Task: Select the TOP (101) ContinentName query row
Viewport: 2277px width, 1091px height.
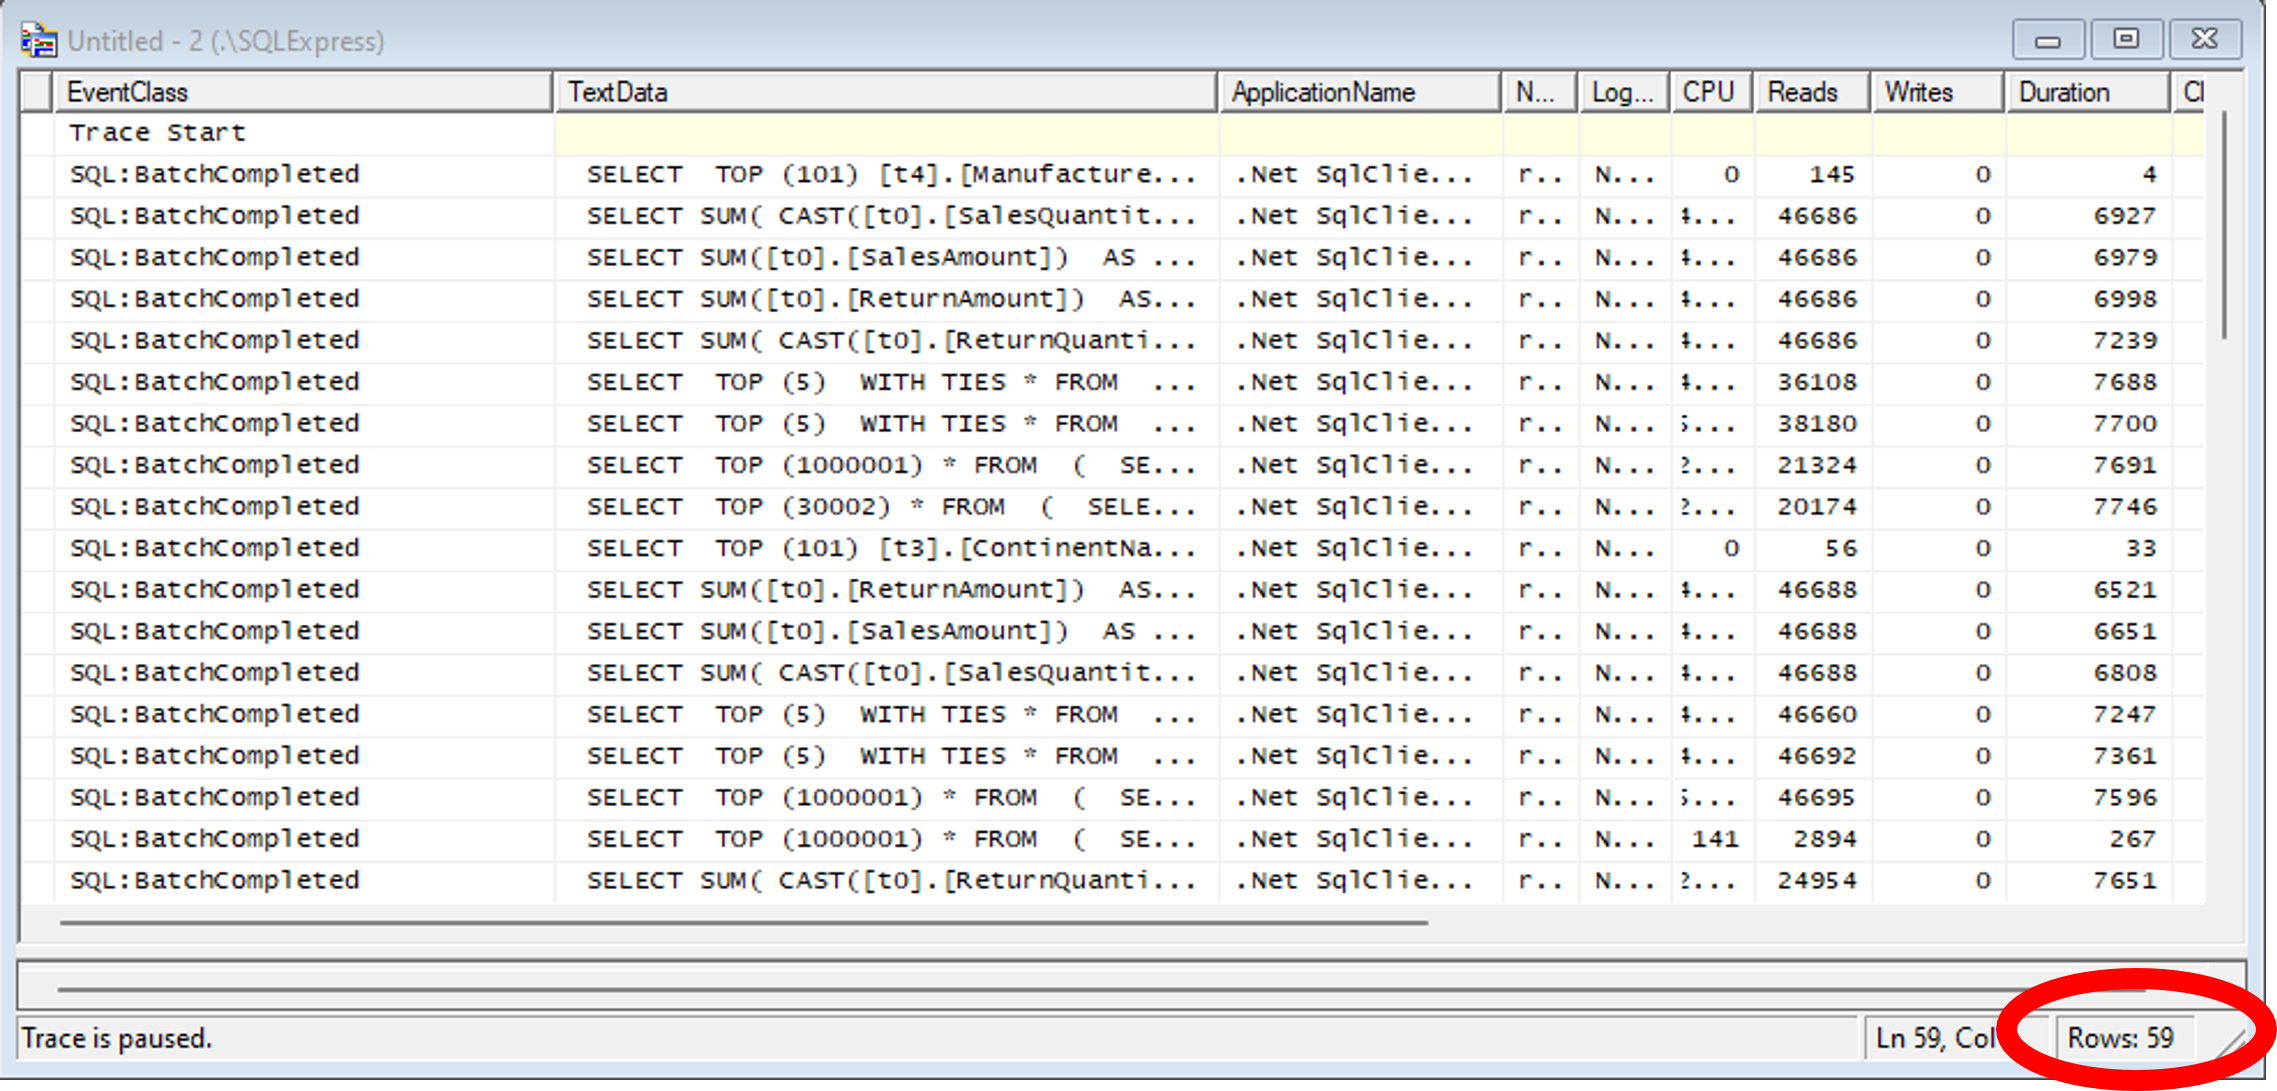Action: coord(890,549)
